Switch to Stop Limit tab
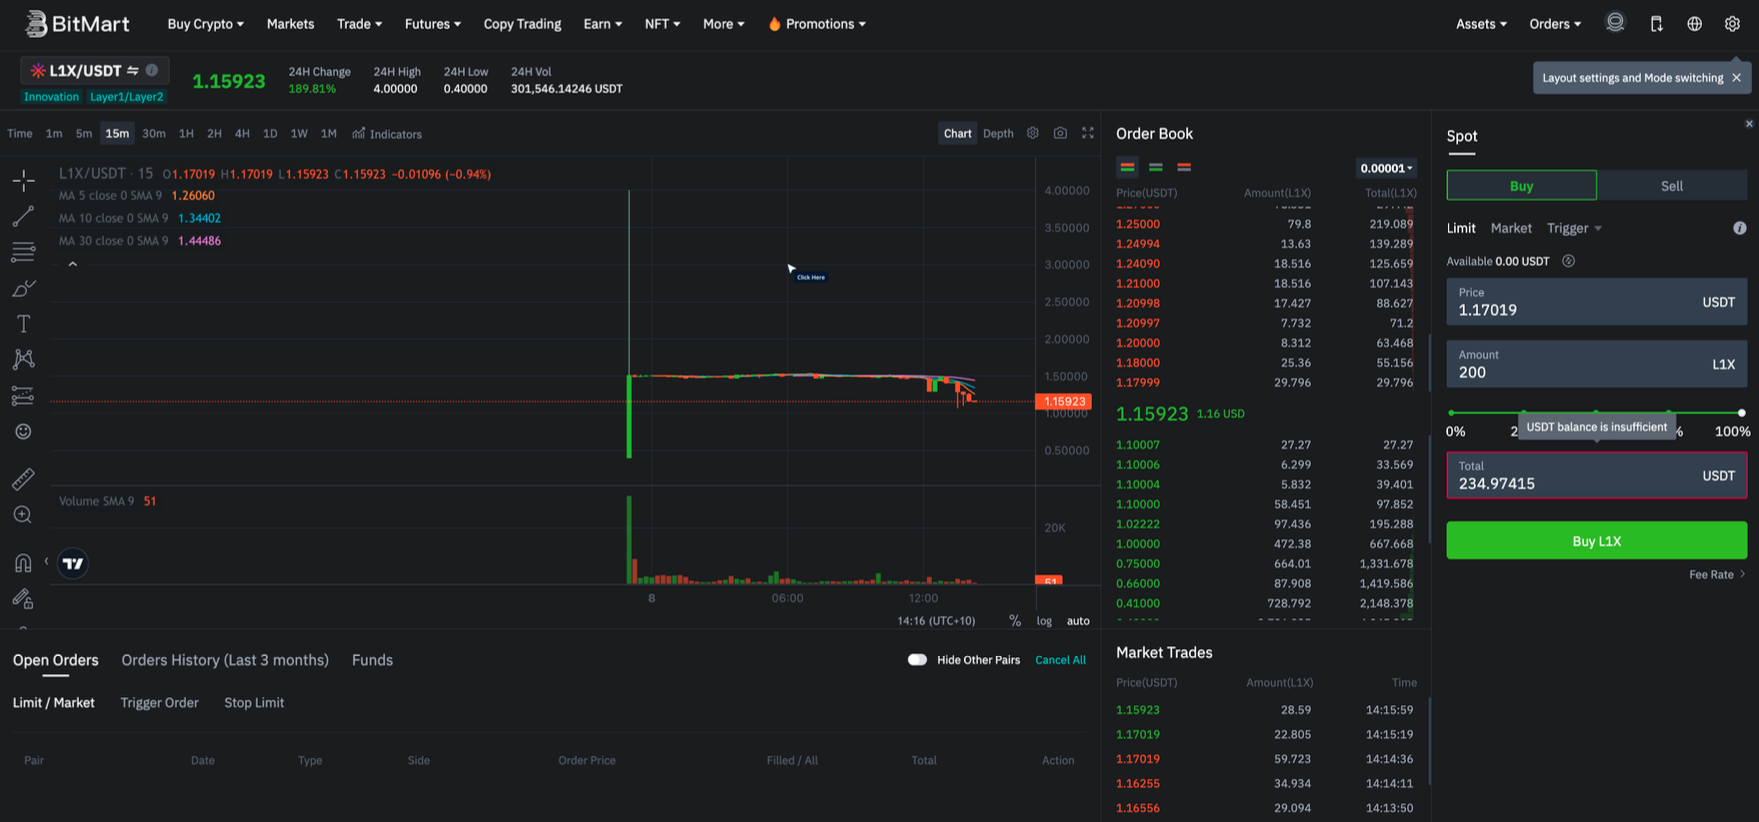The width and height of the screenshot is (1759, 822). pyautogui.click(x=254, y=703)
